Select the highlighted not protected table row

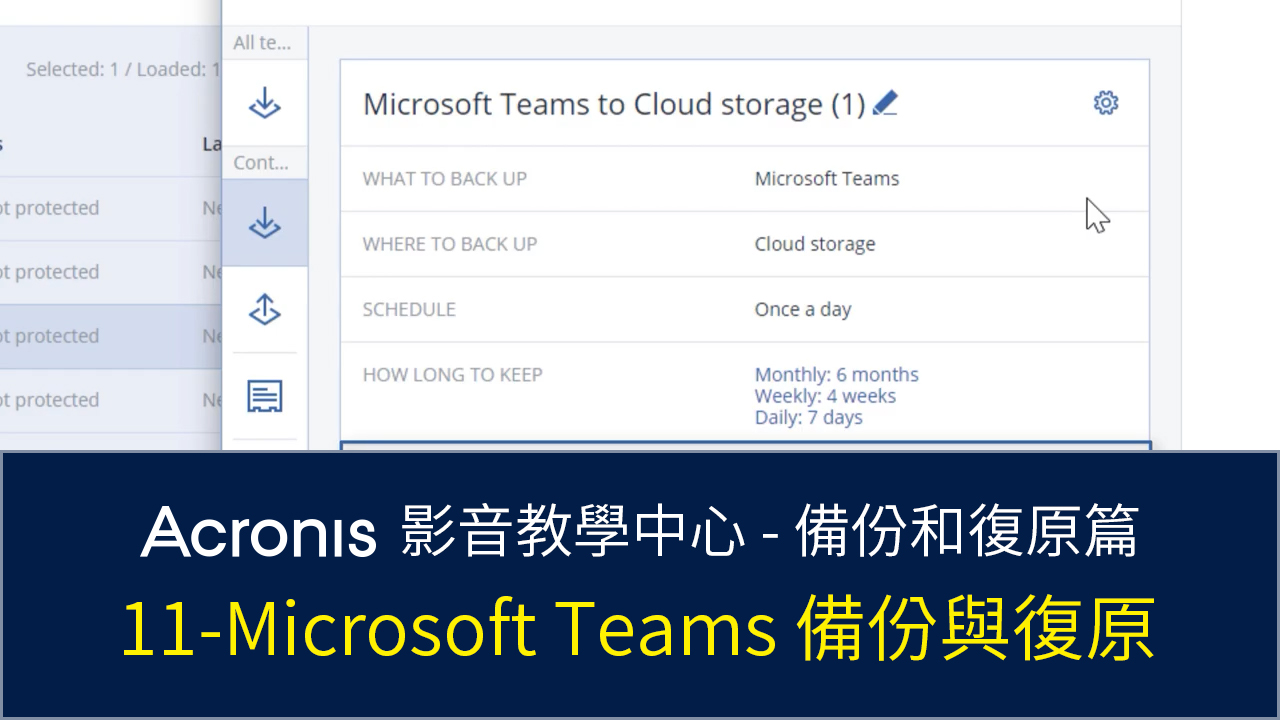point(100,336)
